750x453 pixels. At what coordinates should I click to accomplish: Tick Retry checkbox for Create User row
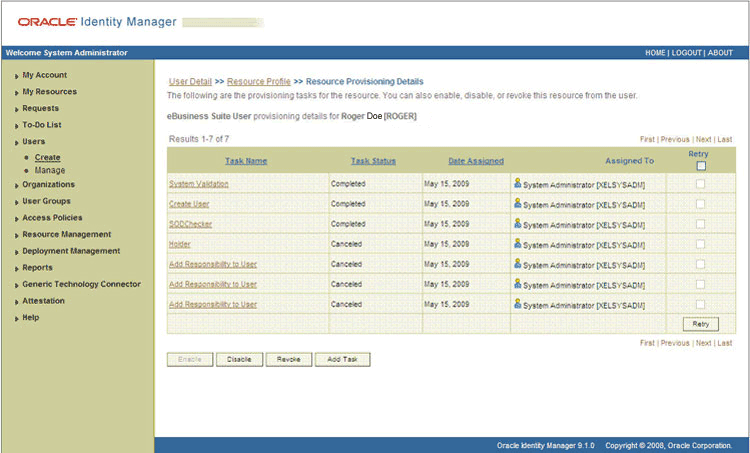700,204
